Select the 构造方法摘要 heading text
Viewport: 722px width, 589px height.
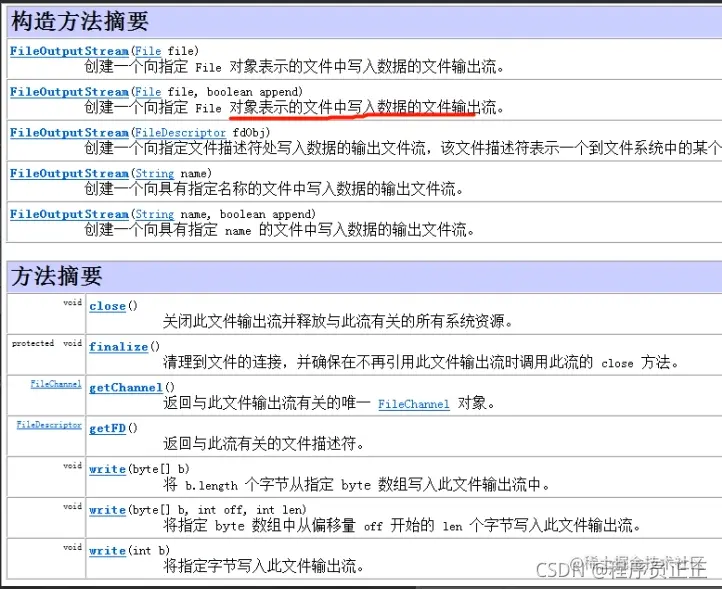[80, 21]
